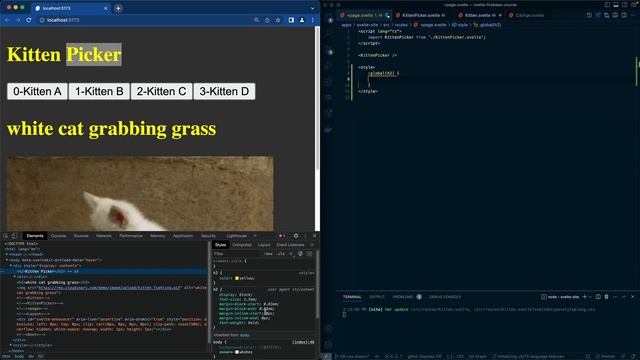Select the Terminal panel tab

coord(352,297)
